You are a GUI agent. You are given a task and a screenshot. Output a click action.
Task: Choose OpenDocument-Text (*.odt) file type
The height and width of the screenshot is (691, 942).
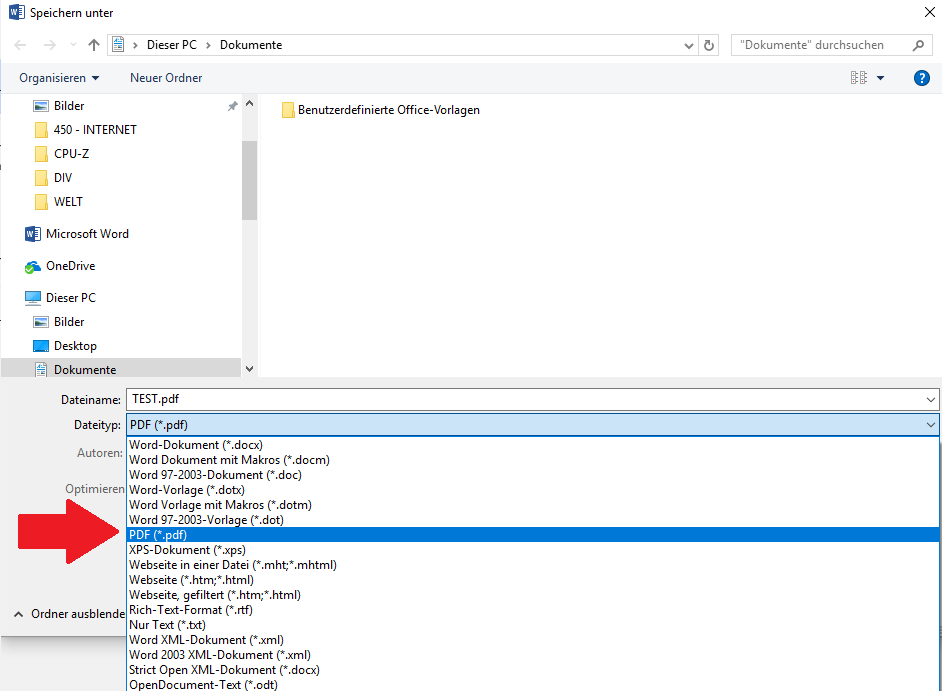point(532,684)
